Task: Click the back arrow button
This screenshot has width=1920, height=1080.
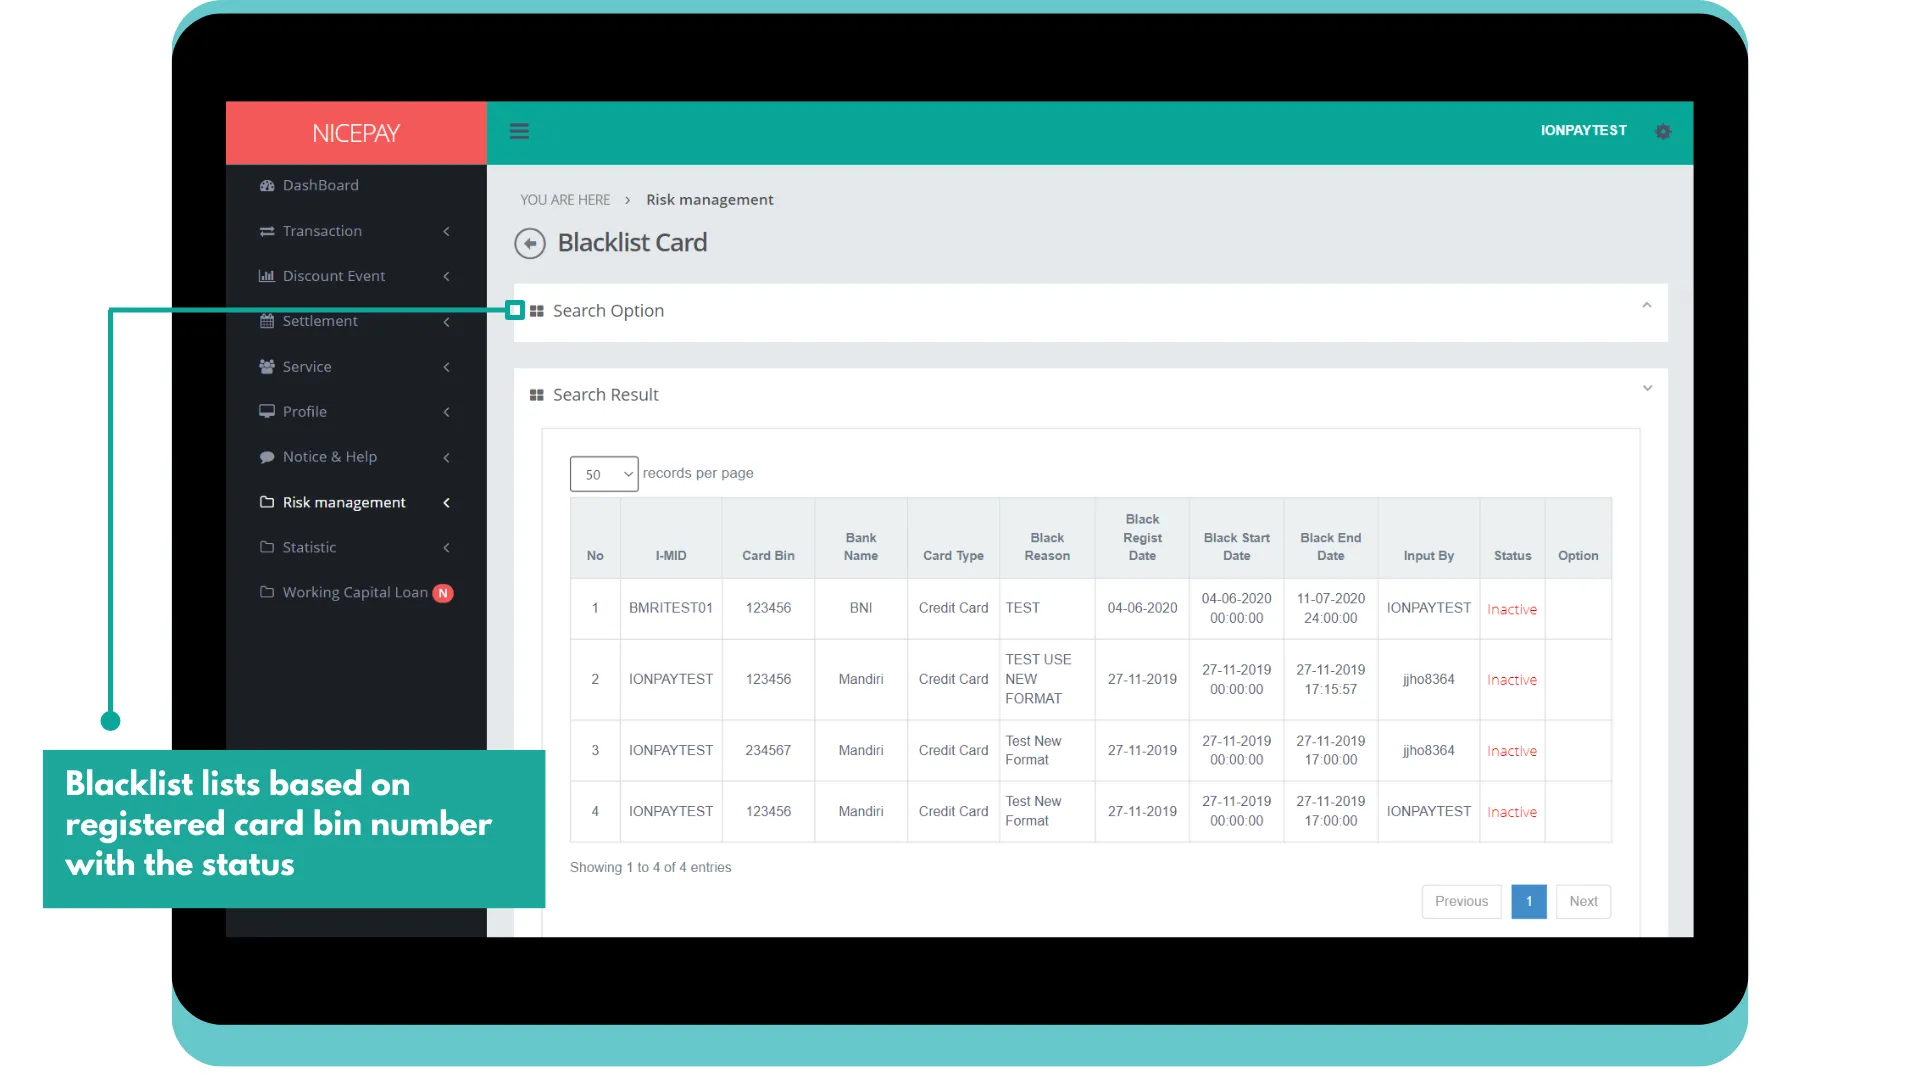Action: (x=530, y=243)
